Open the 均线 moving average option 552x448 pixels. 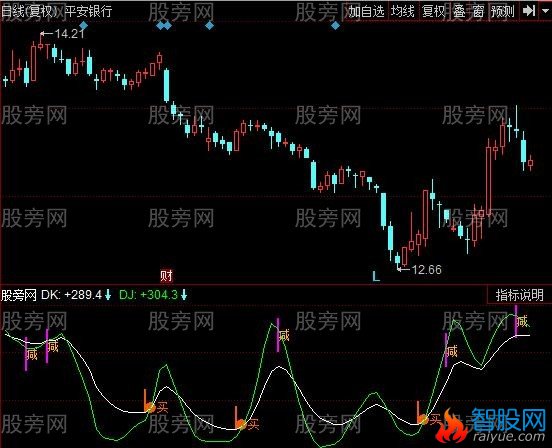[403, 12]
